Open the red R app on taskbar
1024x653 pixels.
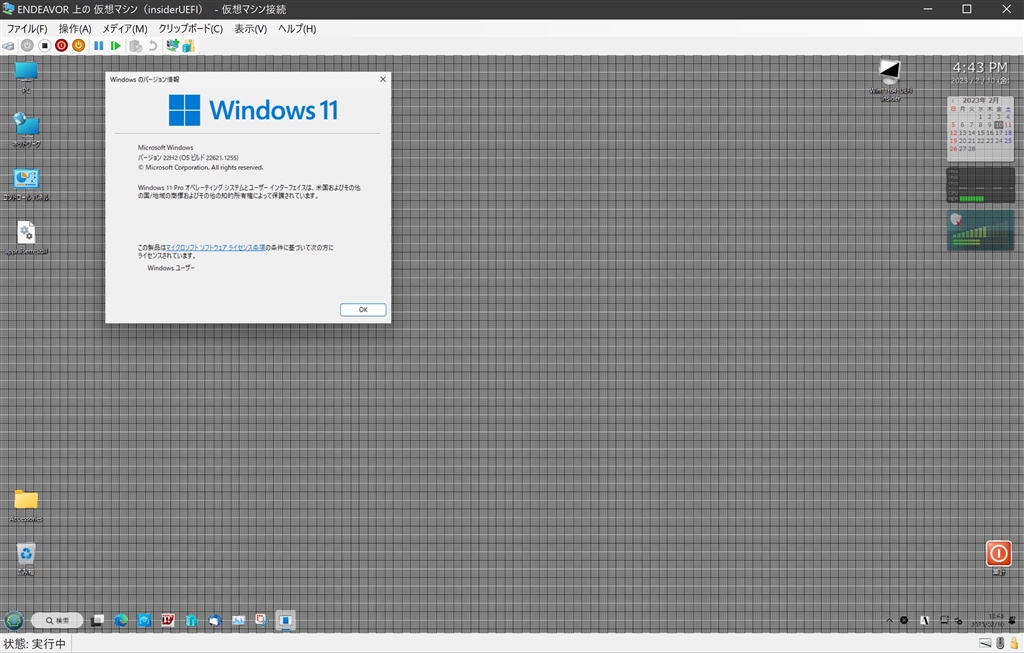tap(168, 620)
